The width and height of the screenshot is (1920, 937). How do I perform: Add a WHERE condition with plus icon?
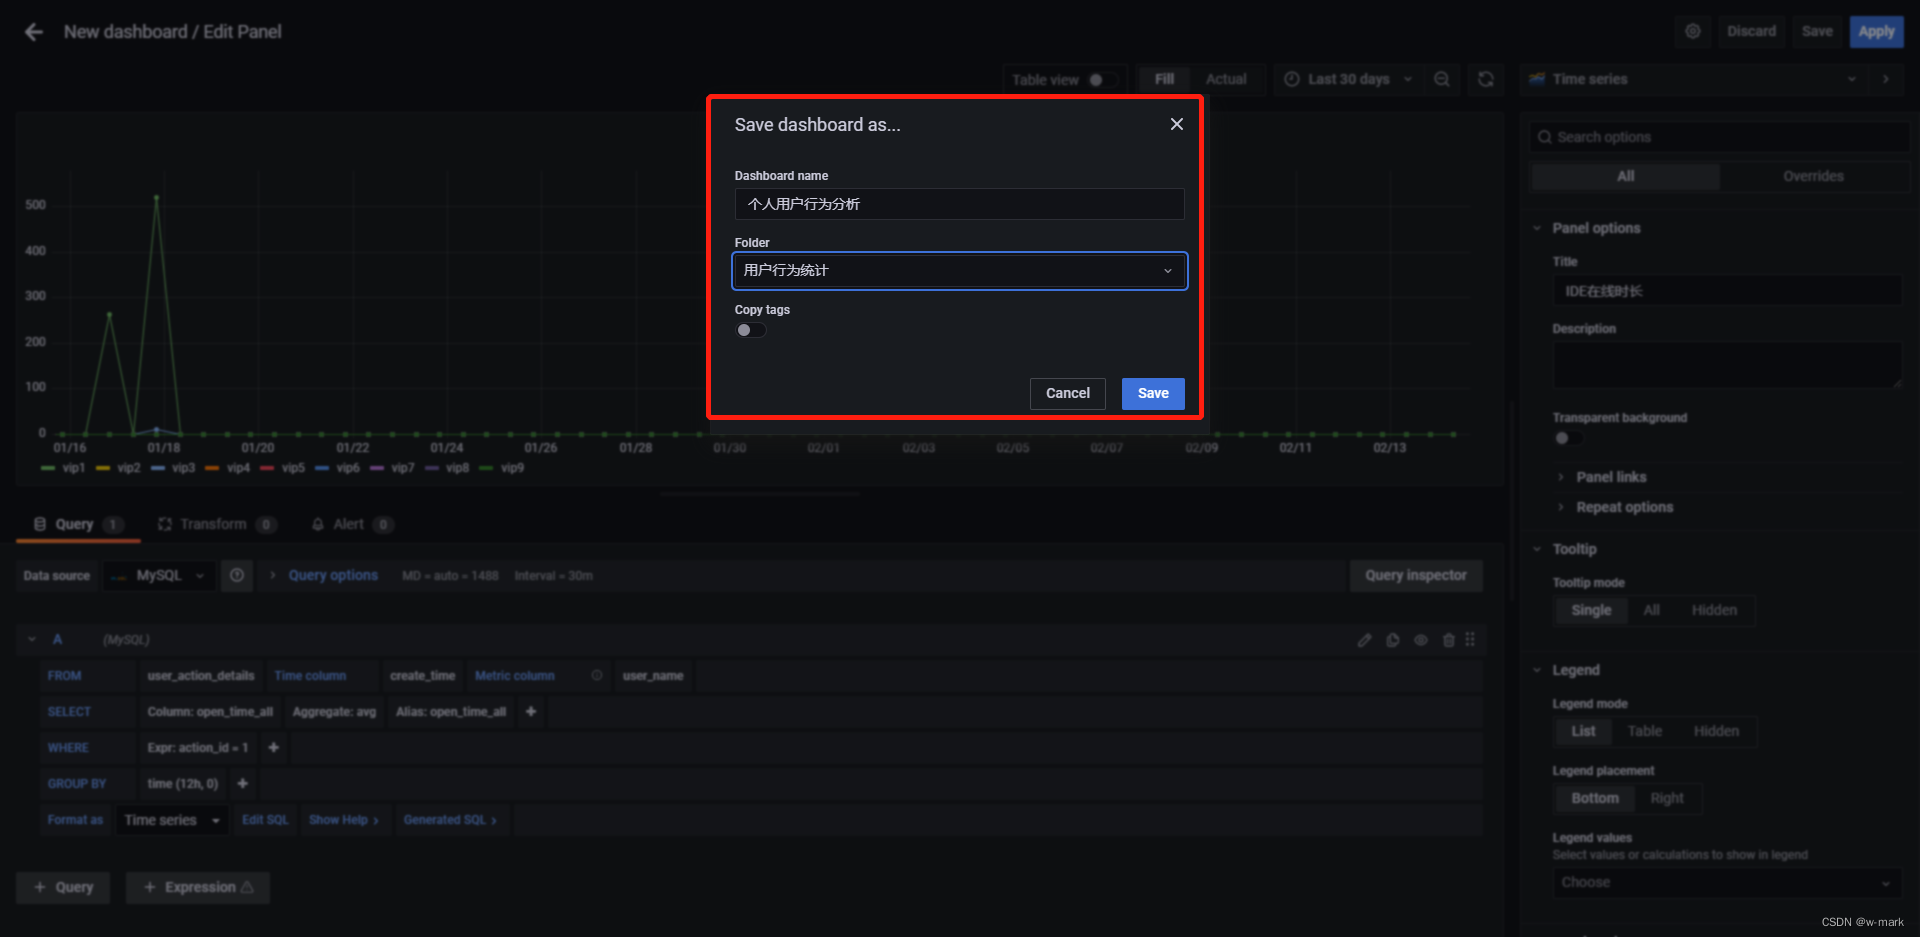pyautogui.click(x=273, y=748)
